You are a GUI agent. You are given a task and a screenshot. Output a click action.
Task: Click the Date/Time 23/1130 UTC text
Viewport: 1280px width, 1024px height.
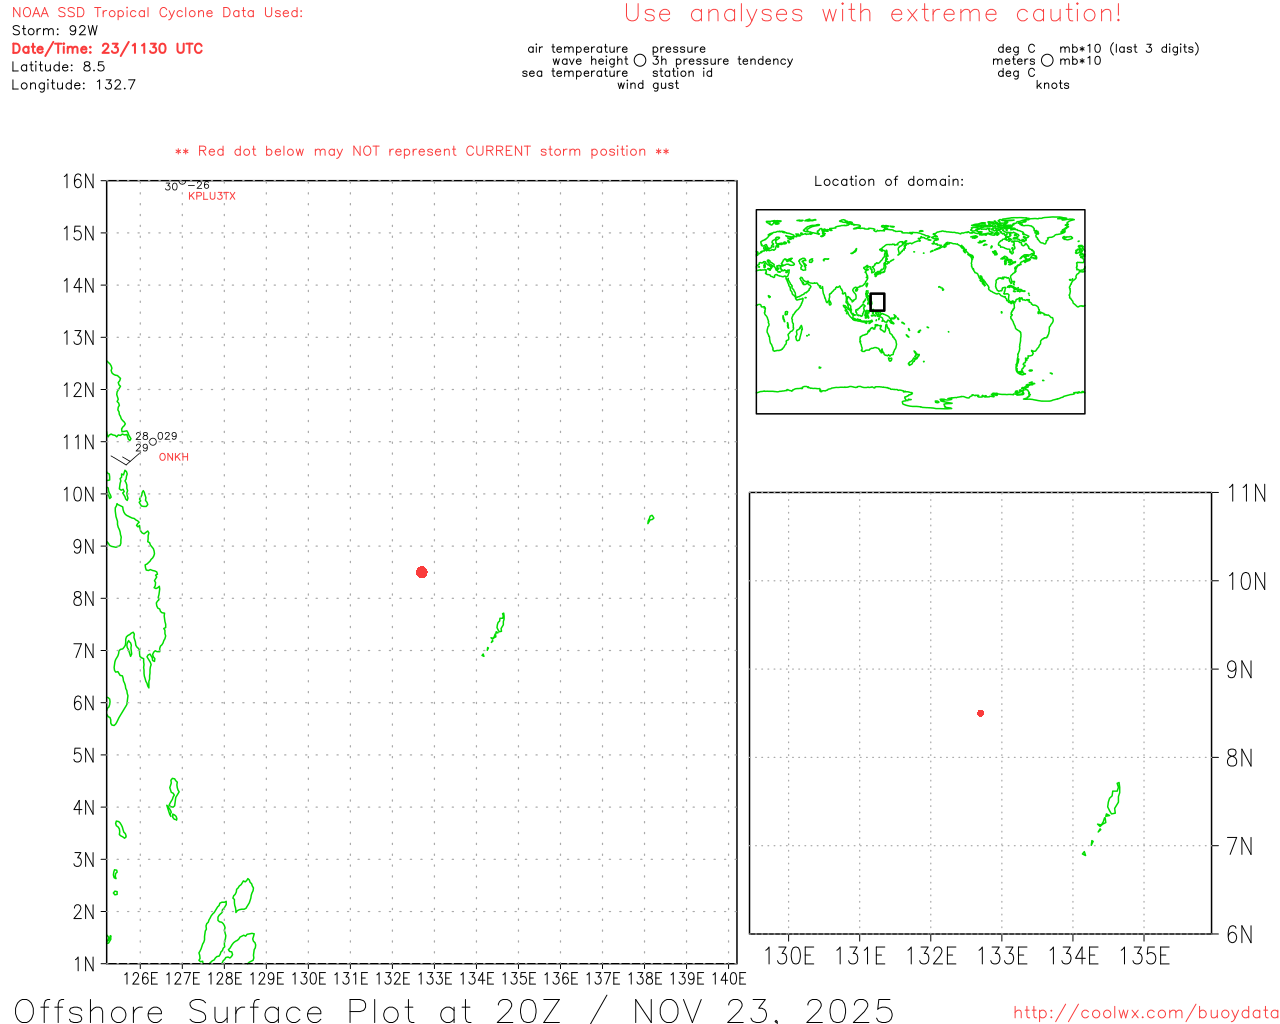107,48
